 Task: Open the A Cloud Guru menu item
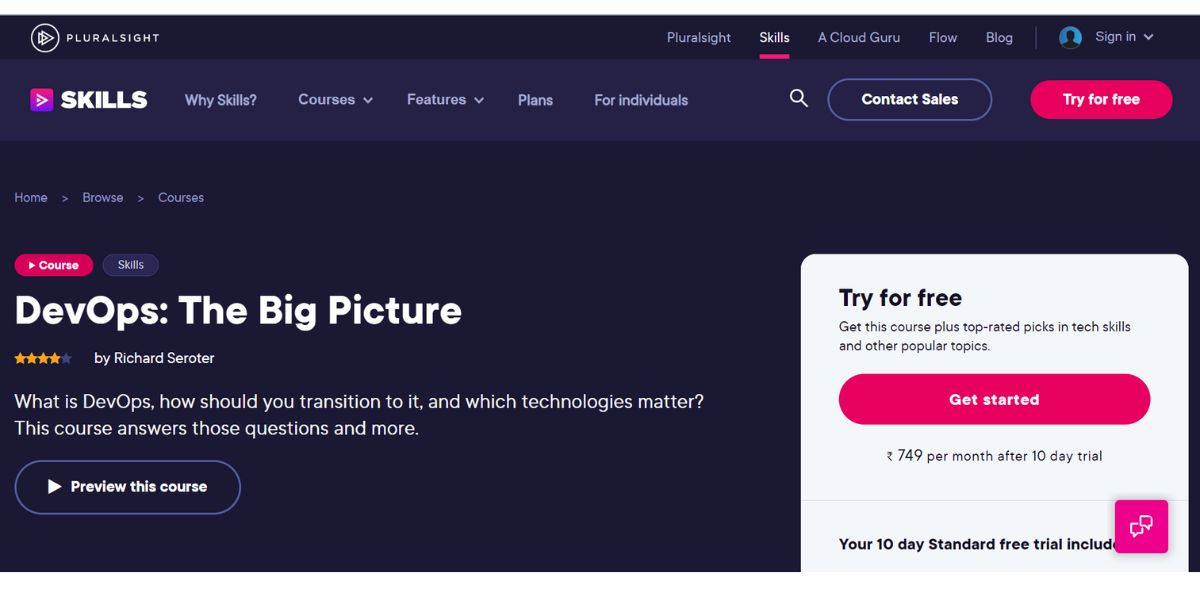click(858, 37)
